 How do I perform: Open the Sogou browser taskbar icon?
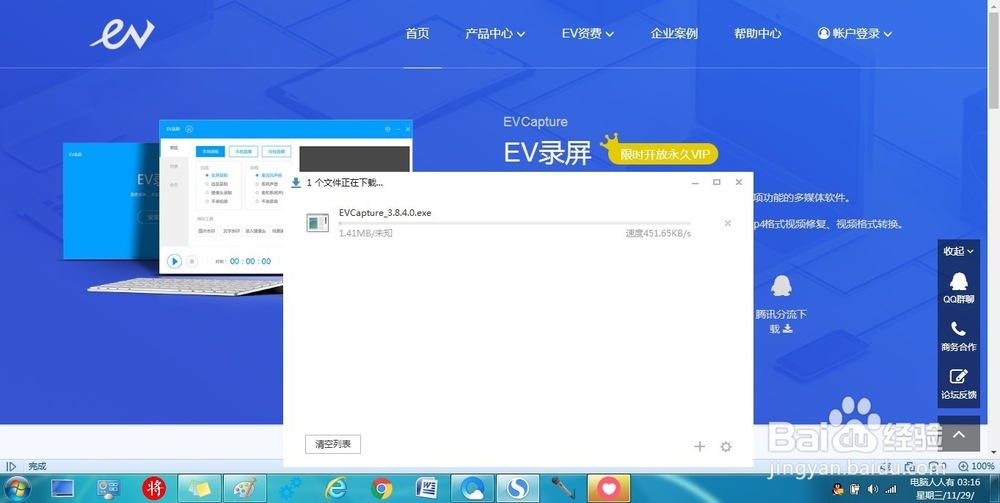(x=517, y=489)
